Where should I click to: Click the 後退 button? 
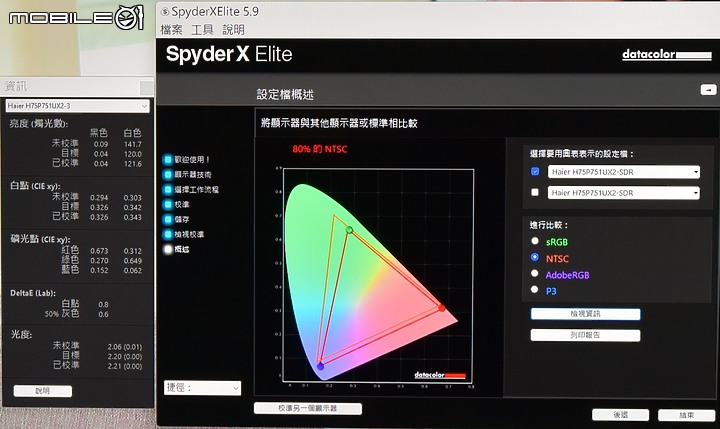tap(620, 415)
